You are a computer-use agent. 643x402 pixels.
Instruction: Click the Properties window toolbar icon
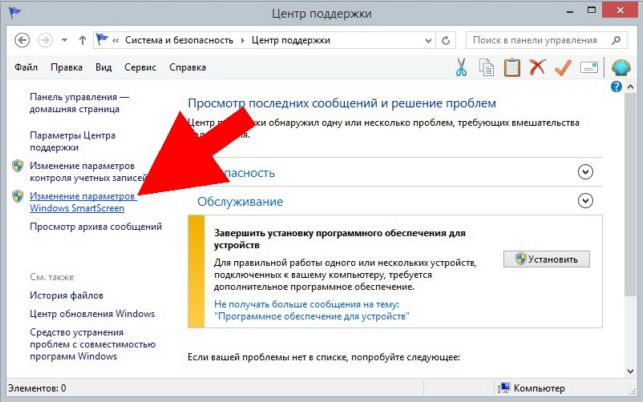point(589,67)
